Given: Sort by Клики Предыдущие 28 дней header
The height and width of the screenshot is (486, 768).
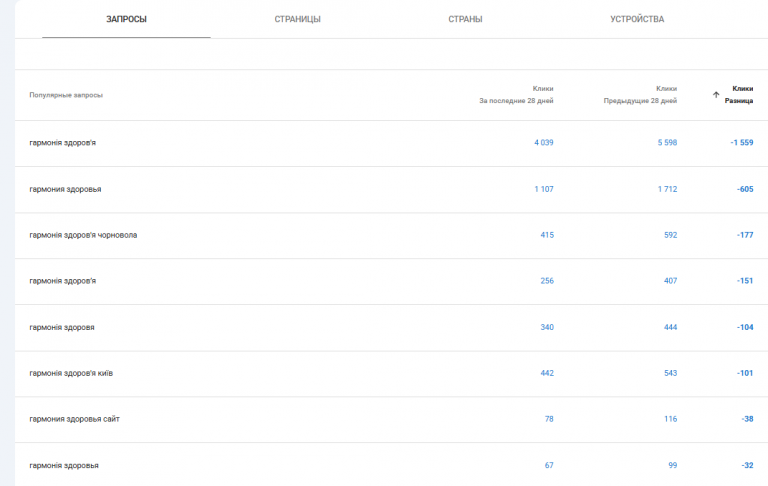Looking at the screenshot, I should (640, 95).
